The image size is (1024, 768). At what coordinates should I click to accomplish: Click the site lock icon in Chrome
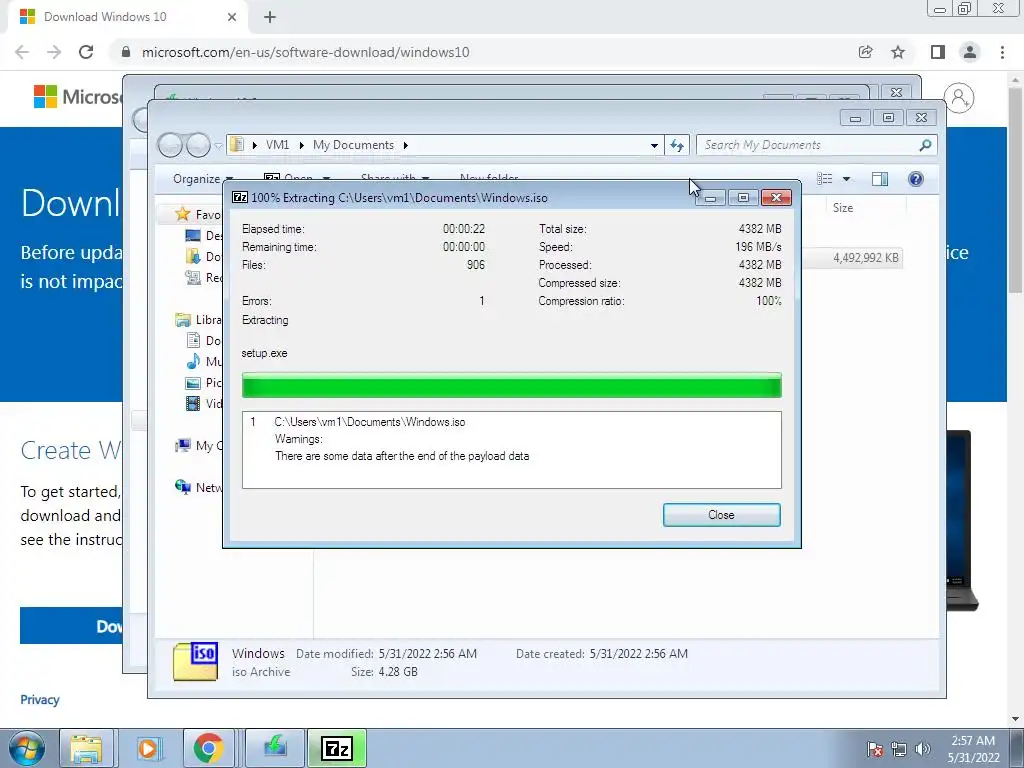pyautogui.click(x=126, y=52)
